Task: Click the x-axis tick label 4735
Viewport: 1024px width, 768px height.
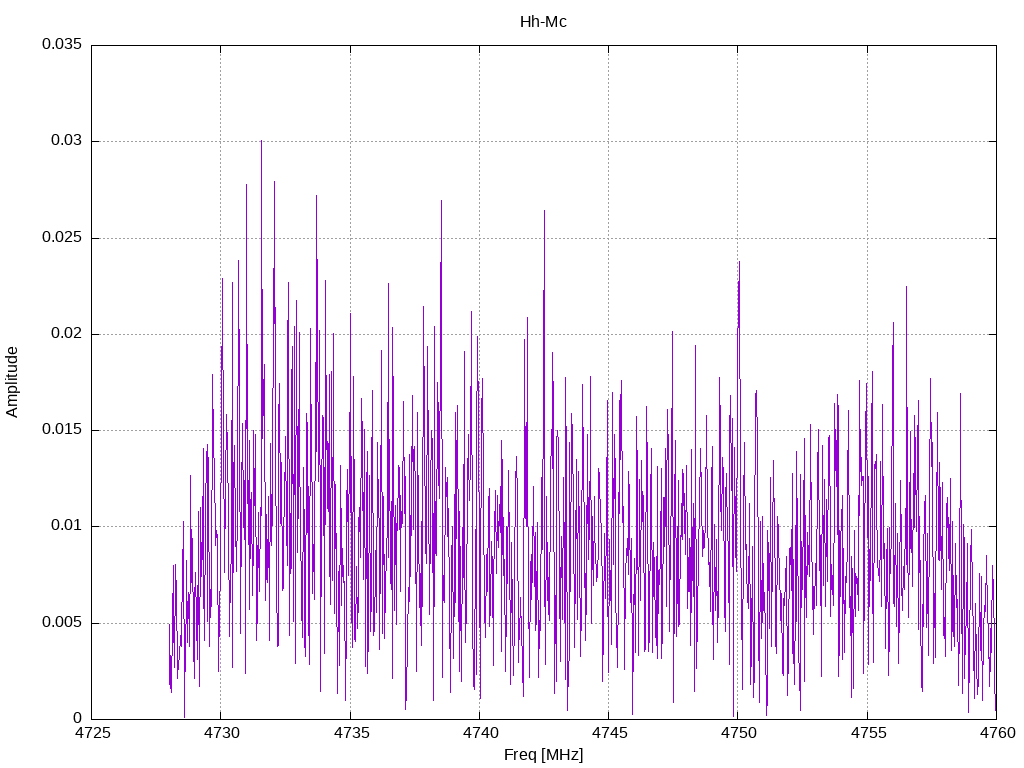Action: pos(351,733)
